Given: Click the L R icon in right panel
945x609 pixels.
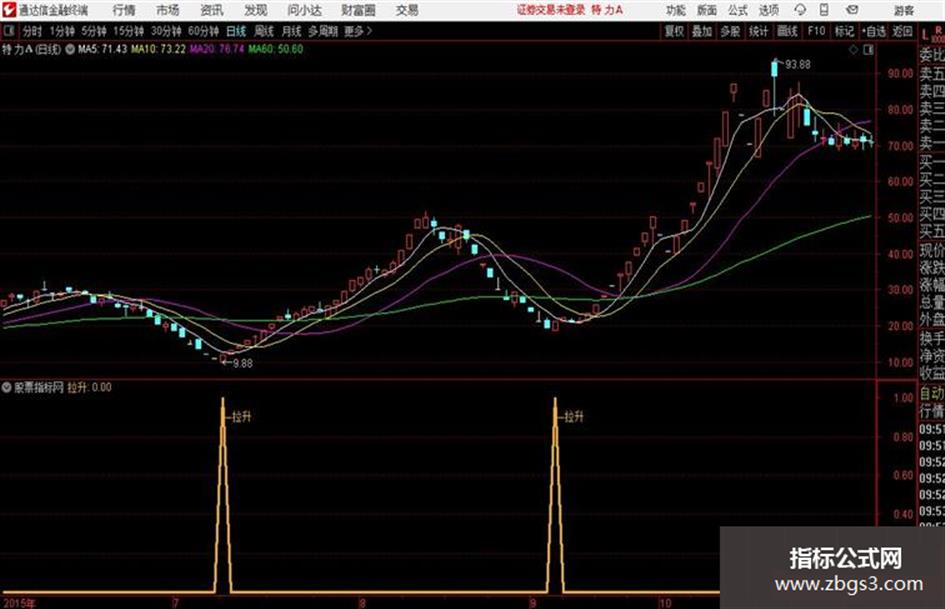Looking at the screenshot, I should pyautogui.click(x=932, y=33).
